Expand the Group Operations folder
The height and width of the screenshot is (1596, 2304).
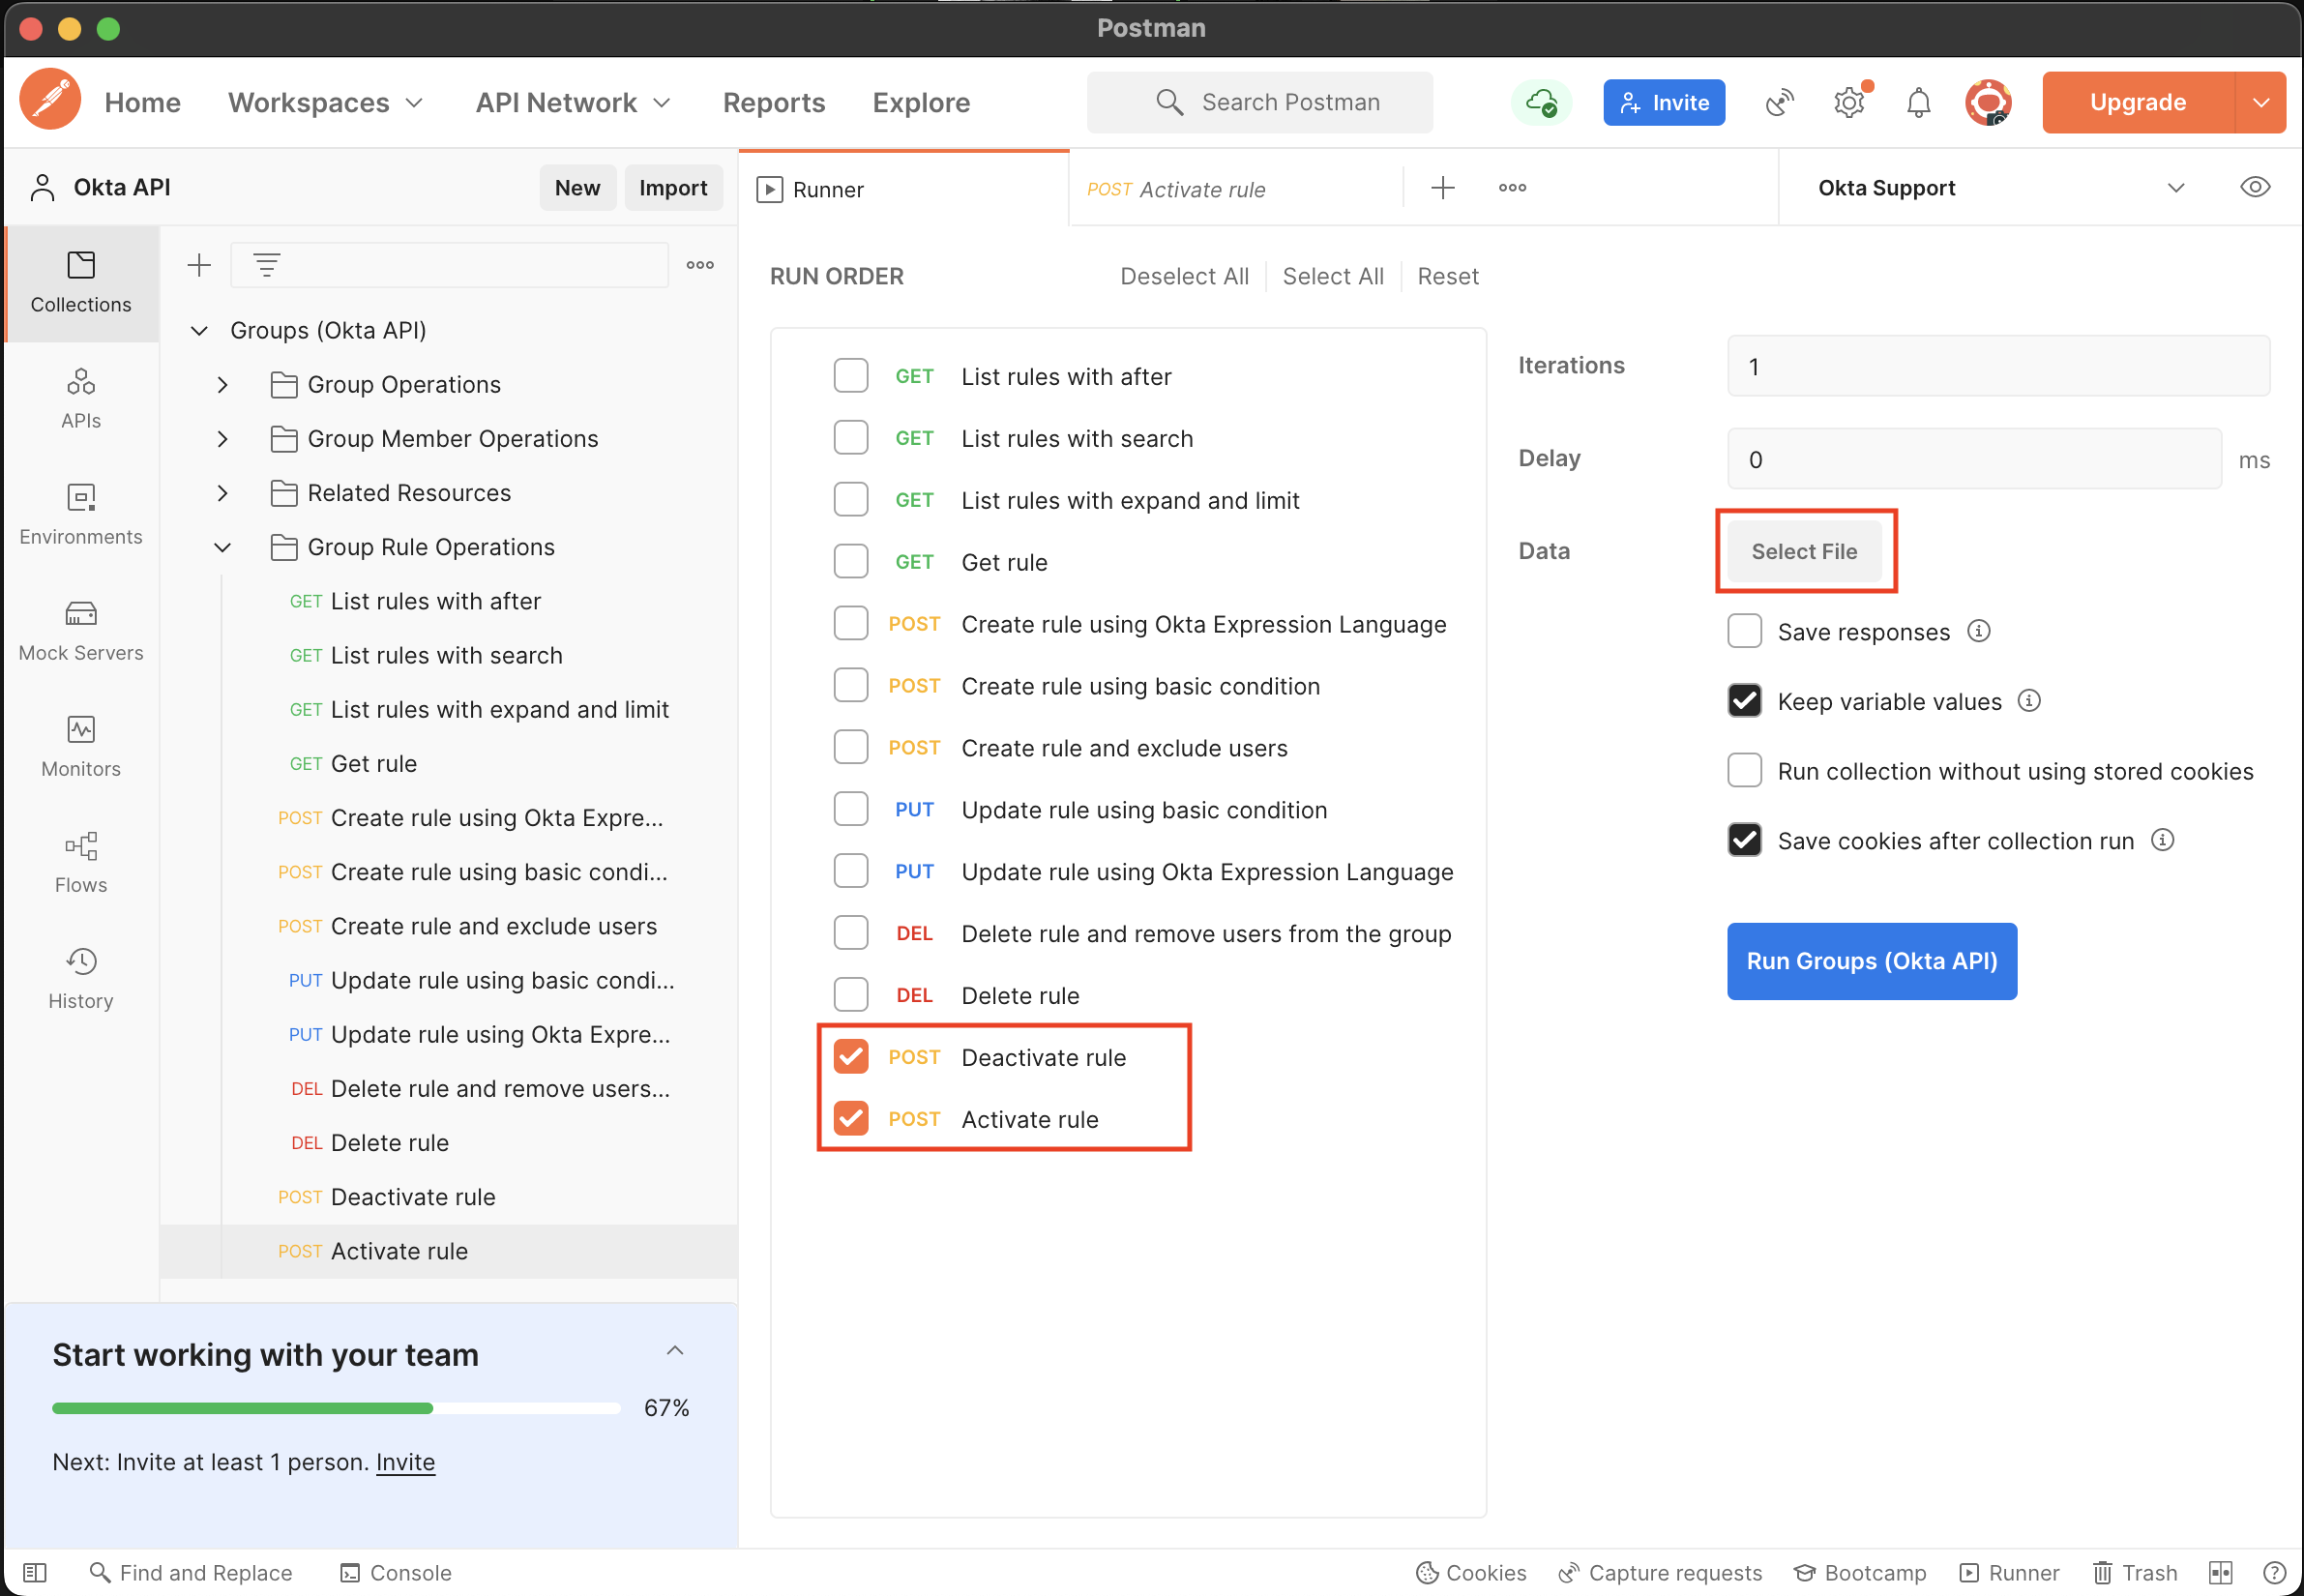222,385
